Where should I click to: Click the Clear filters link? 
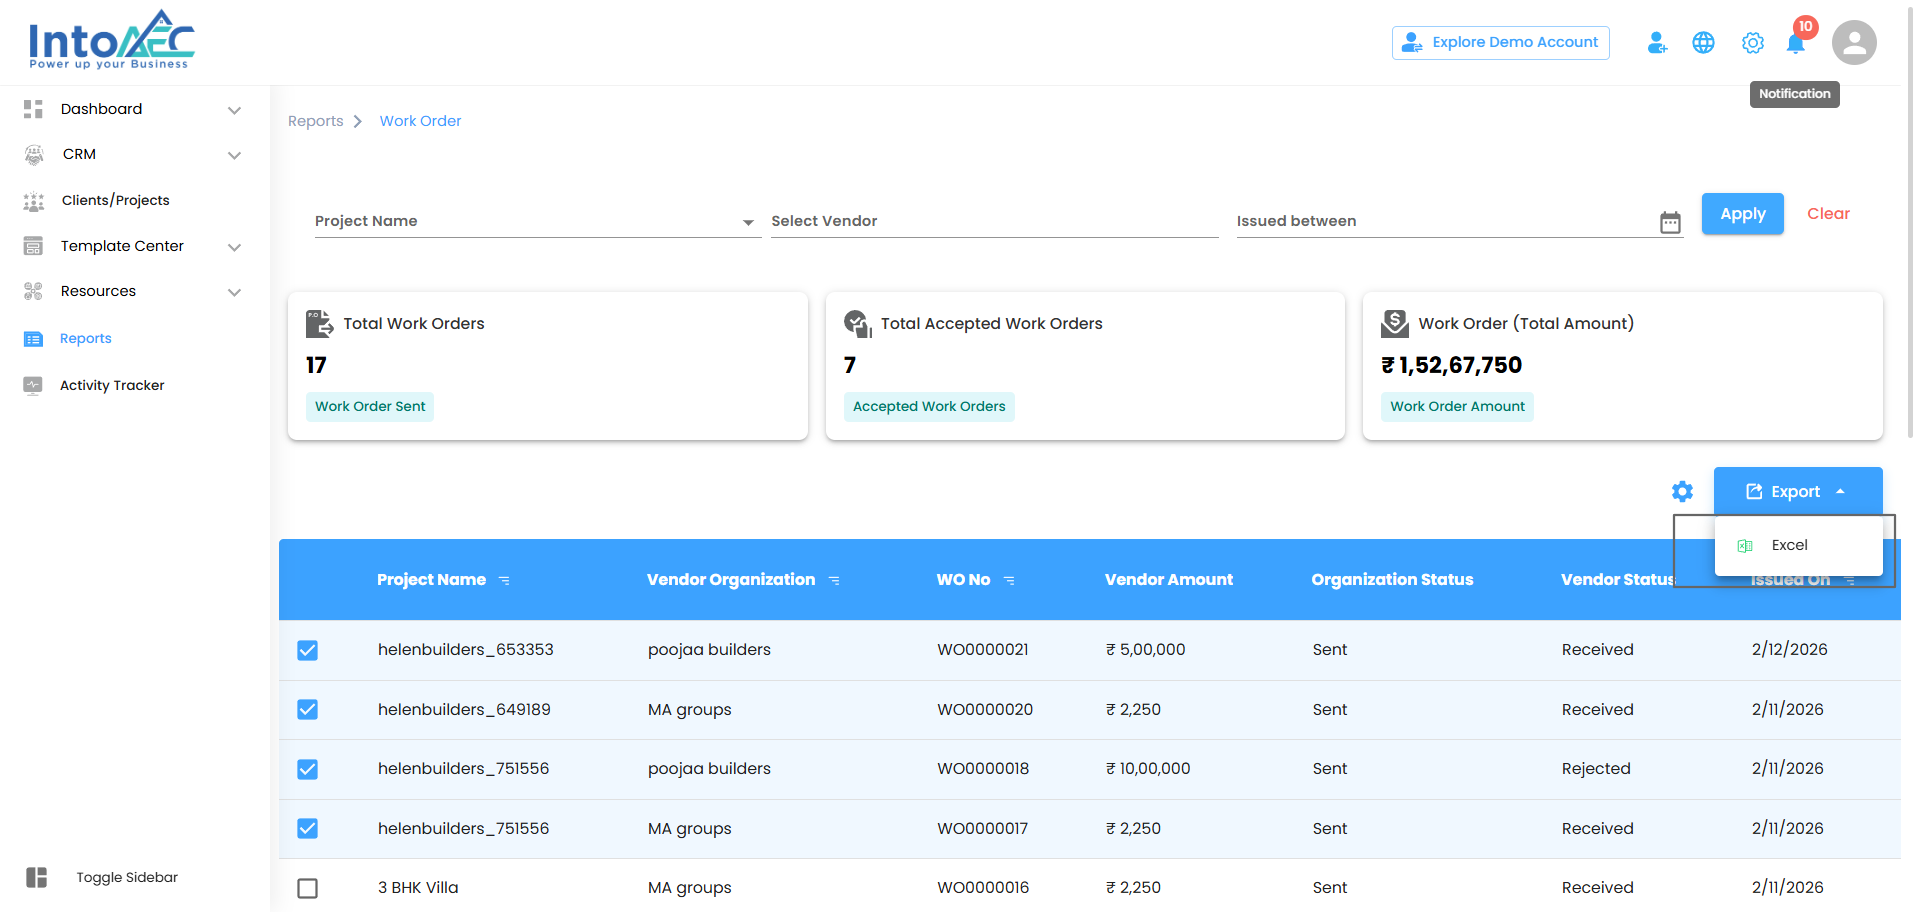coord(1828,214)
